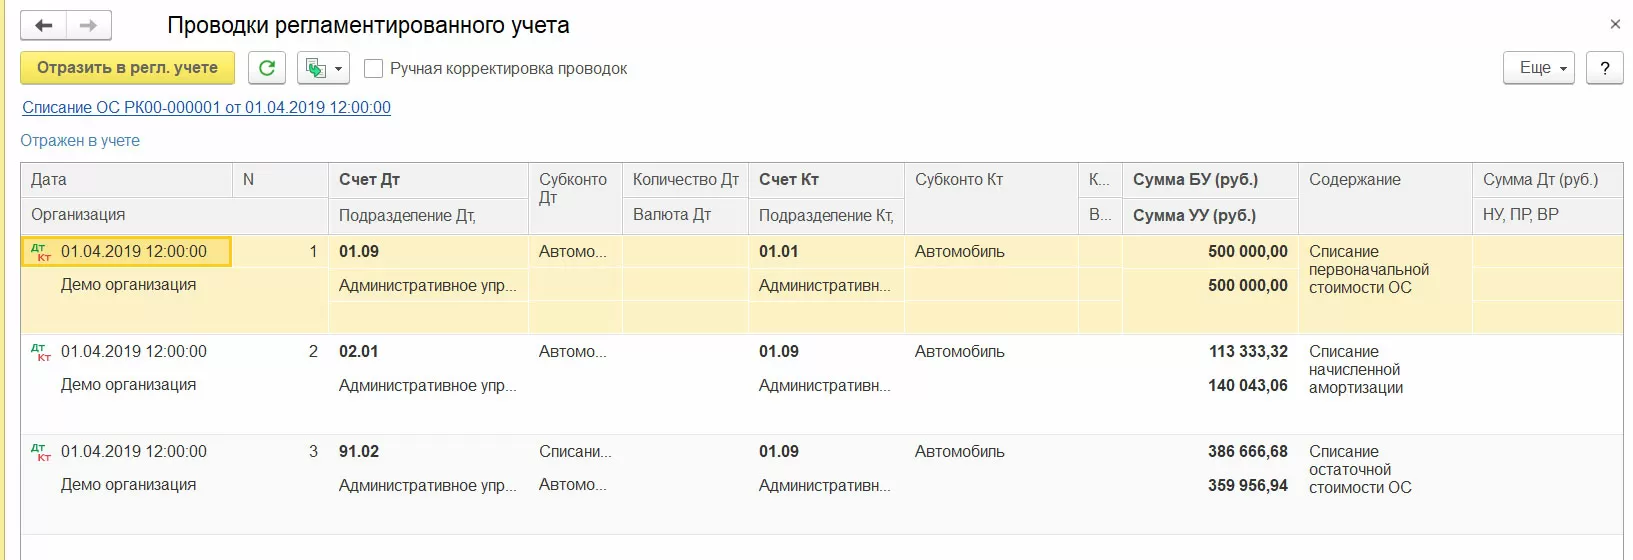Click the Счет Кт column header

(789, 180)
